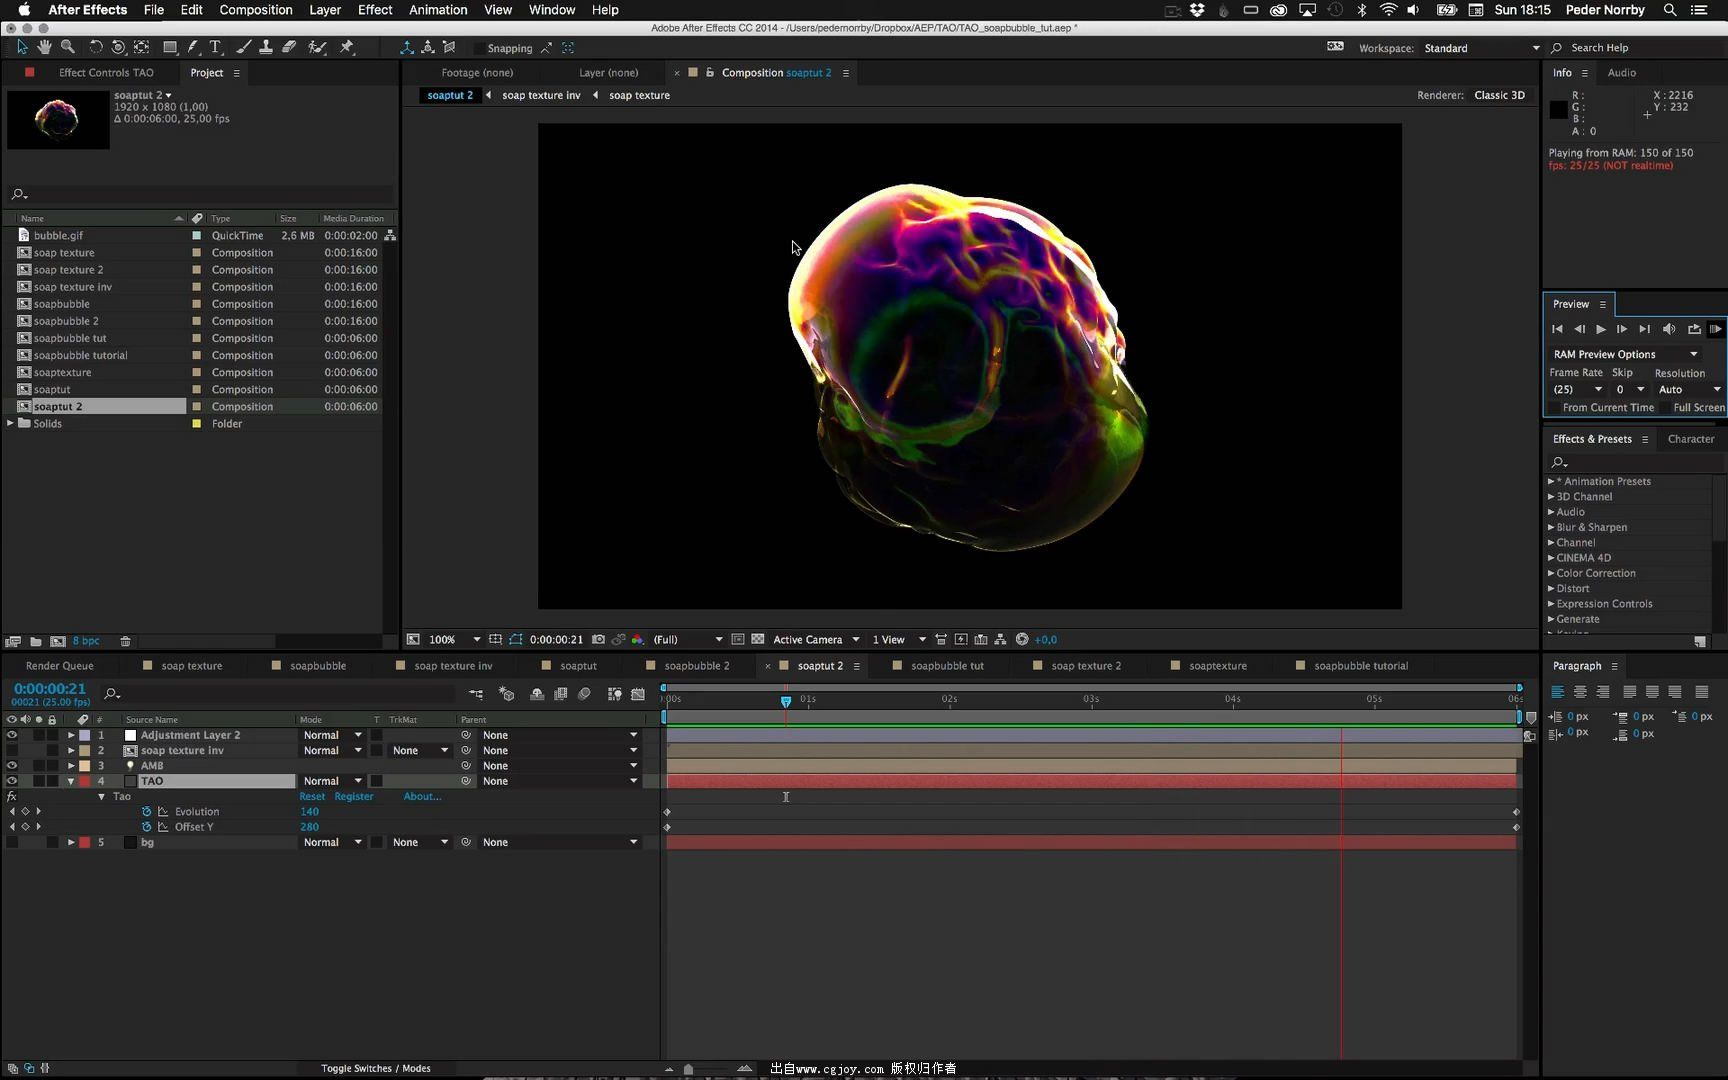Click the About... link for Tao
The width and height of the screenshot is (1728, 1080).
422,797
